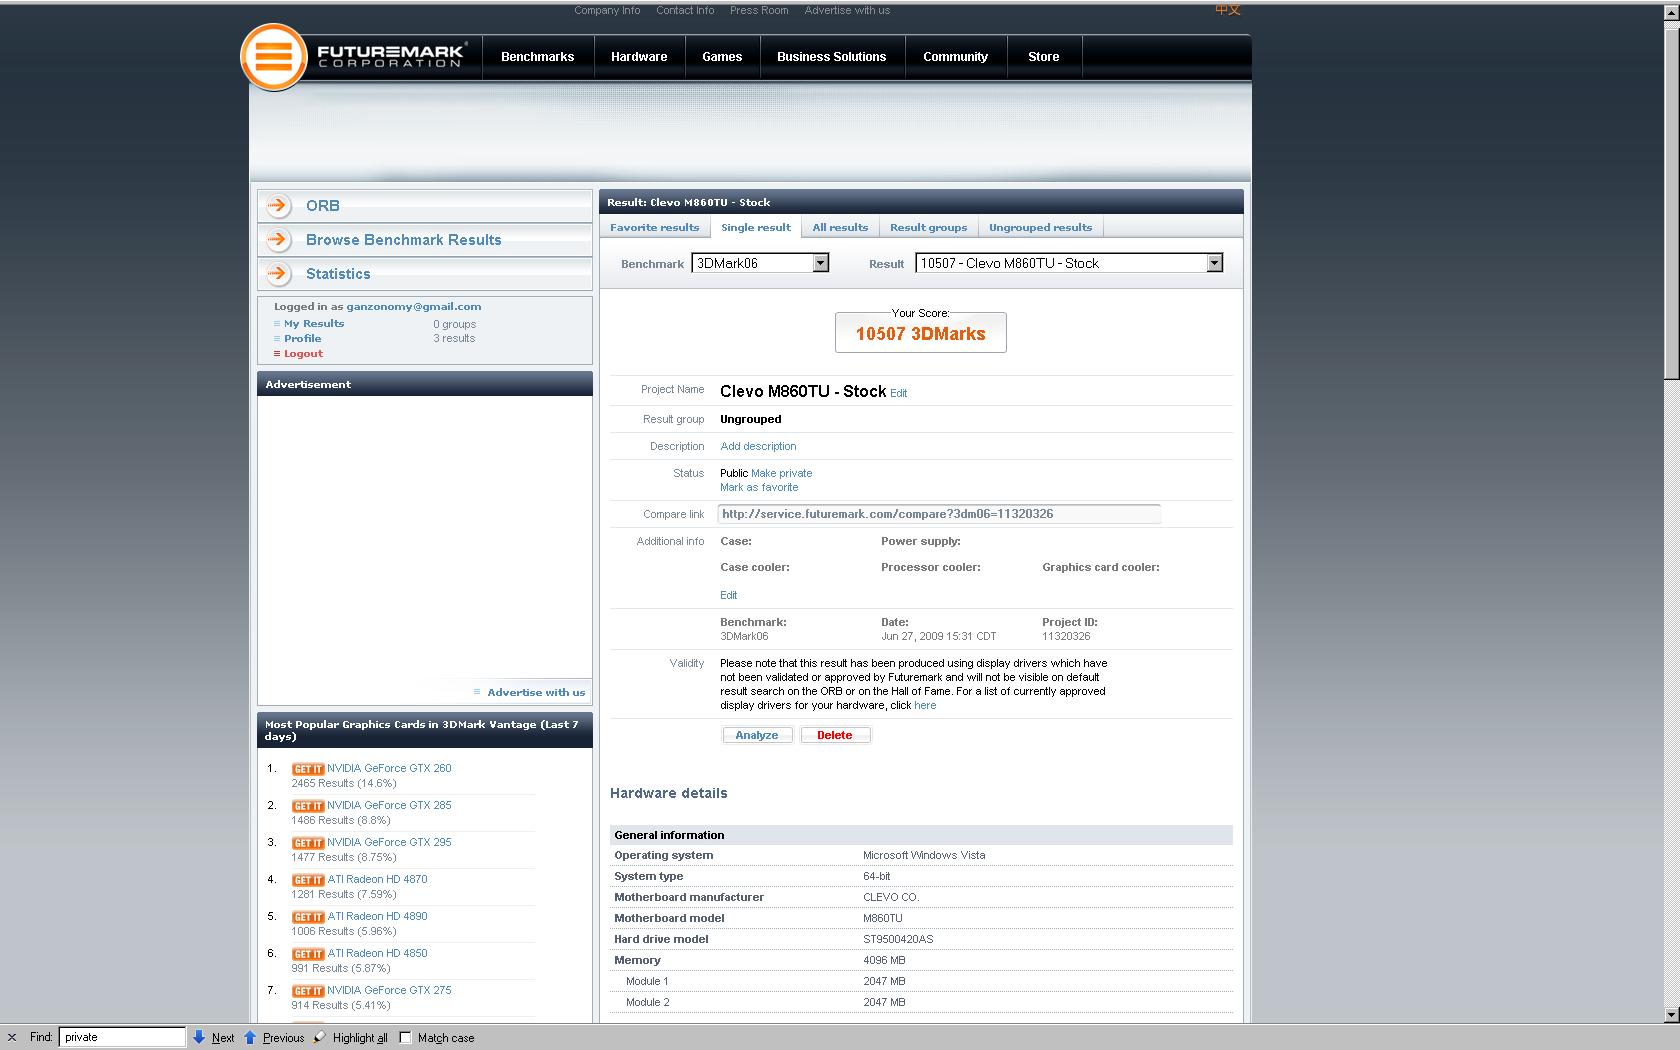The image size is (1680, 1050).
Task: Click ATI Radeon HD 4890 link
Action: click(377, 916)
